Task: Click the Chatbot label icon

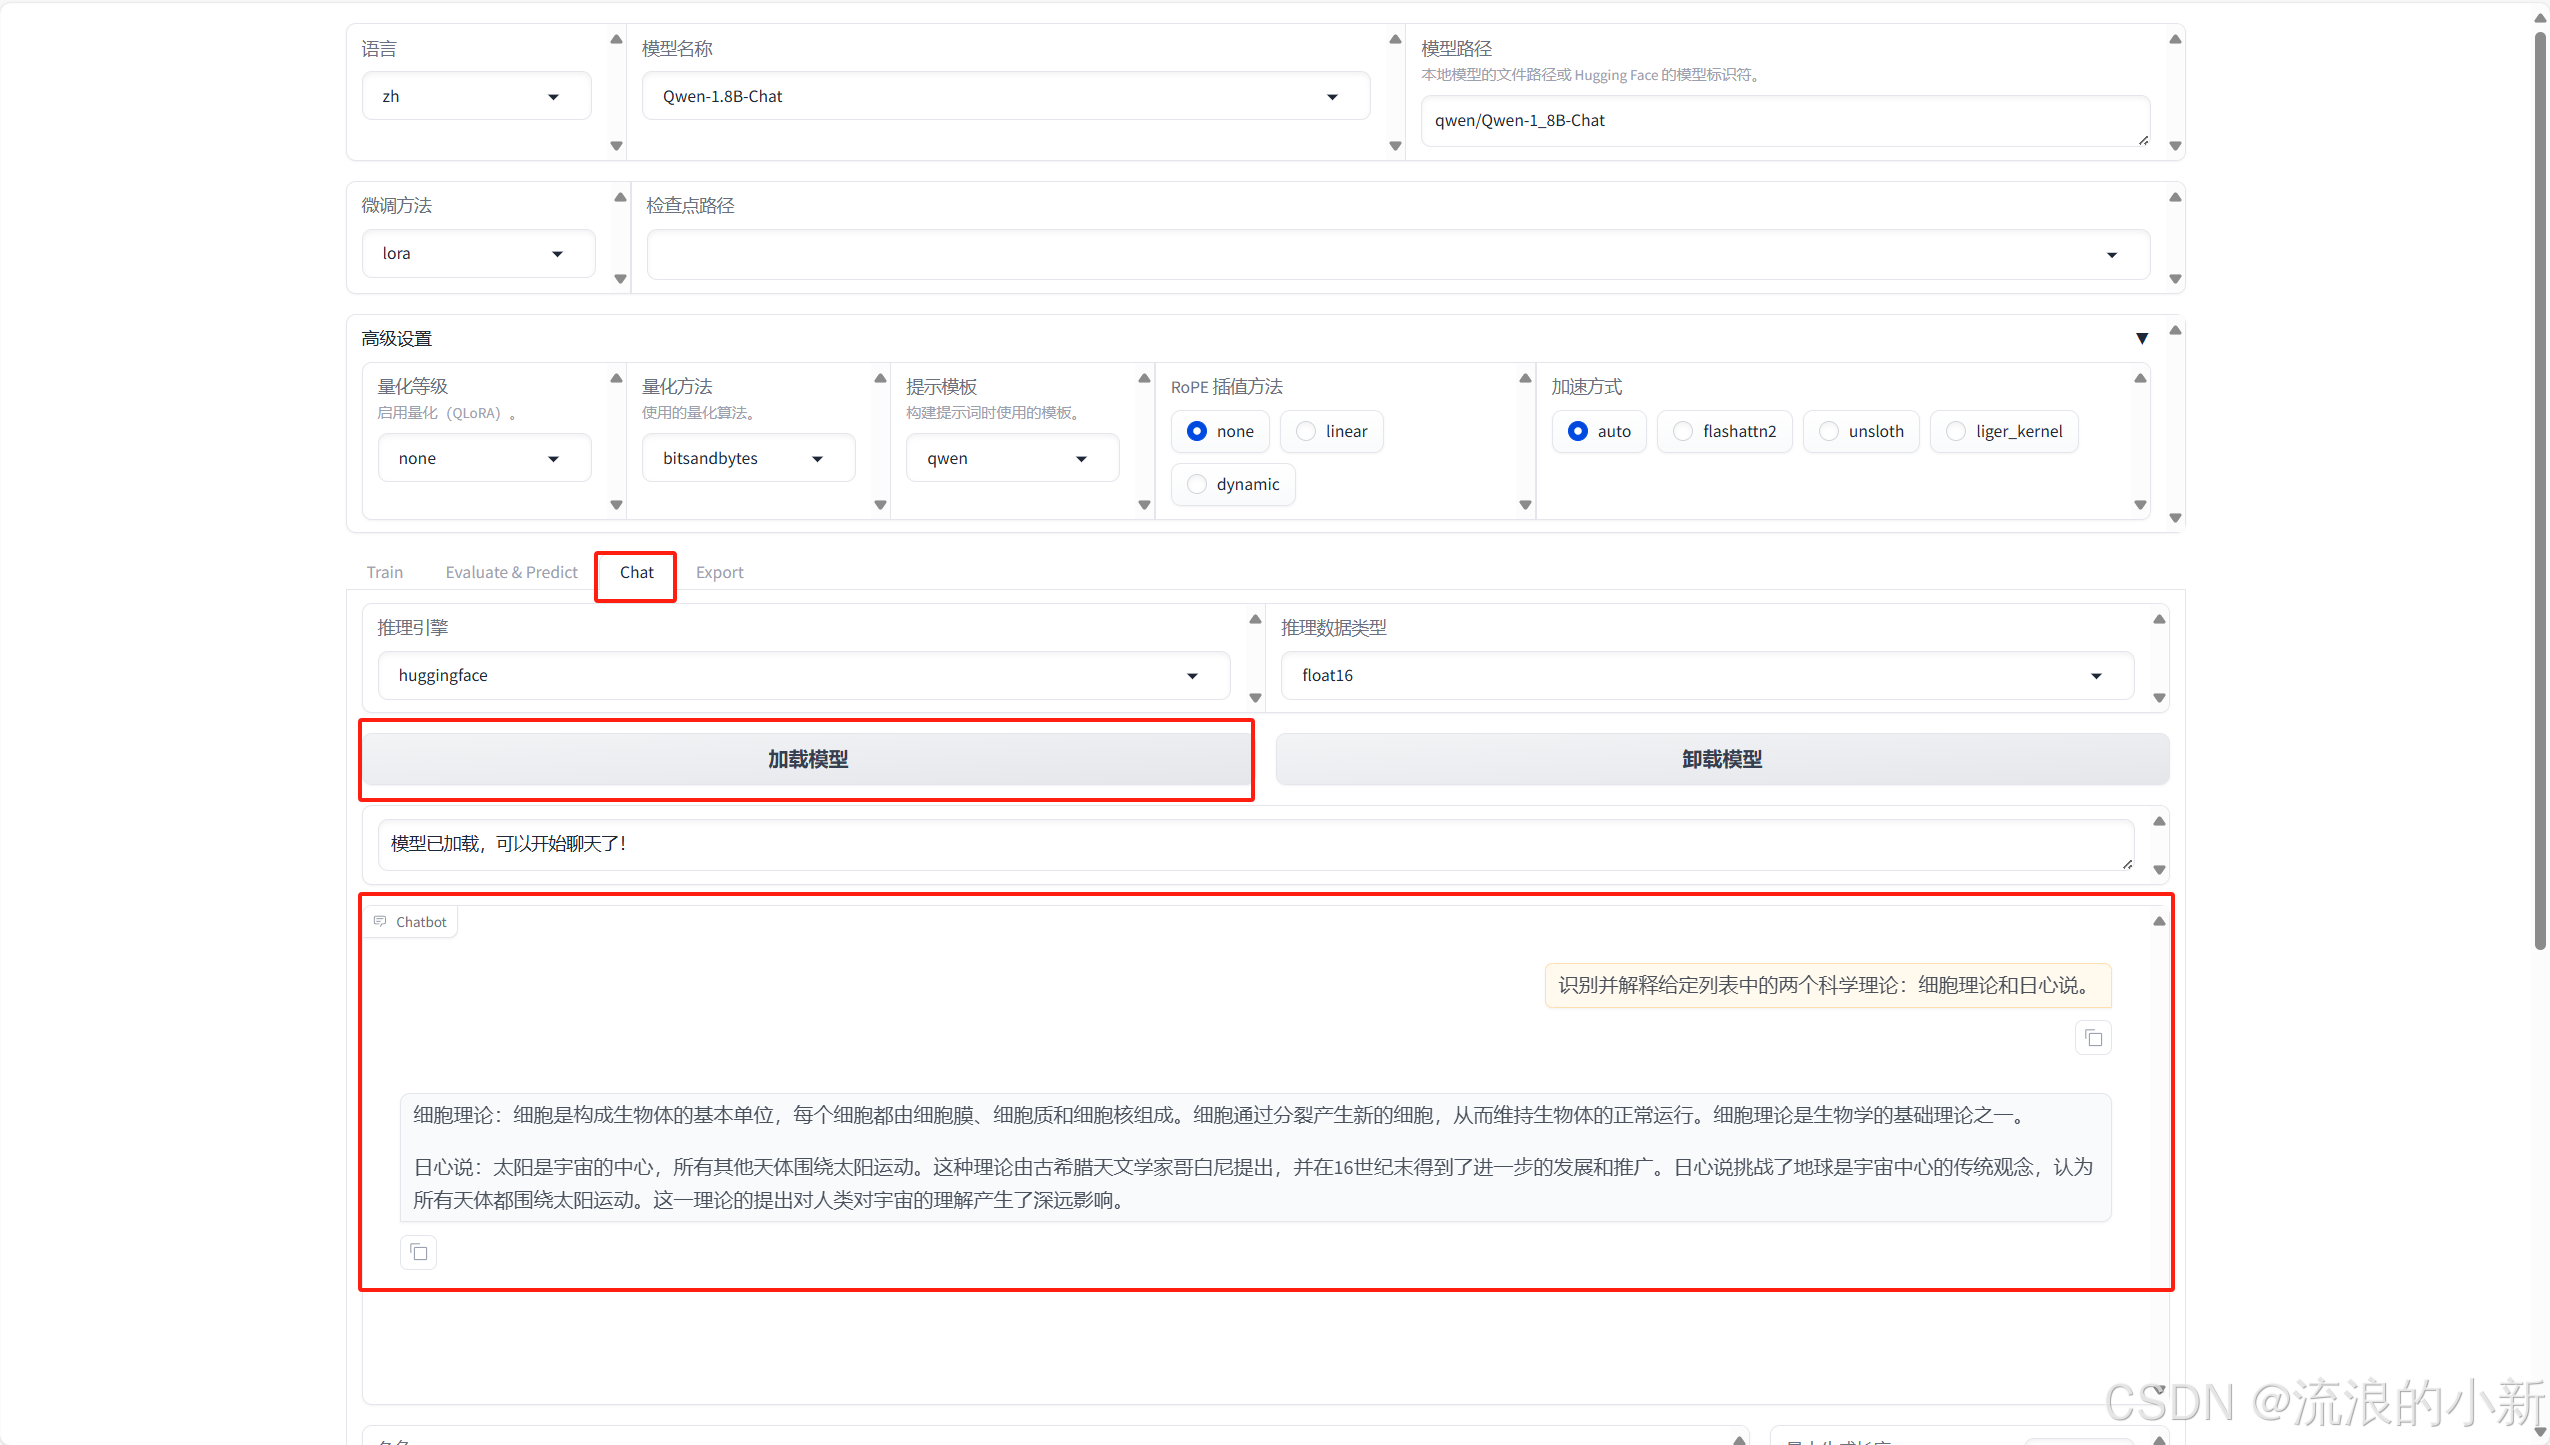Action: click(380, 921)
